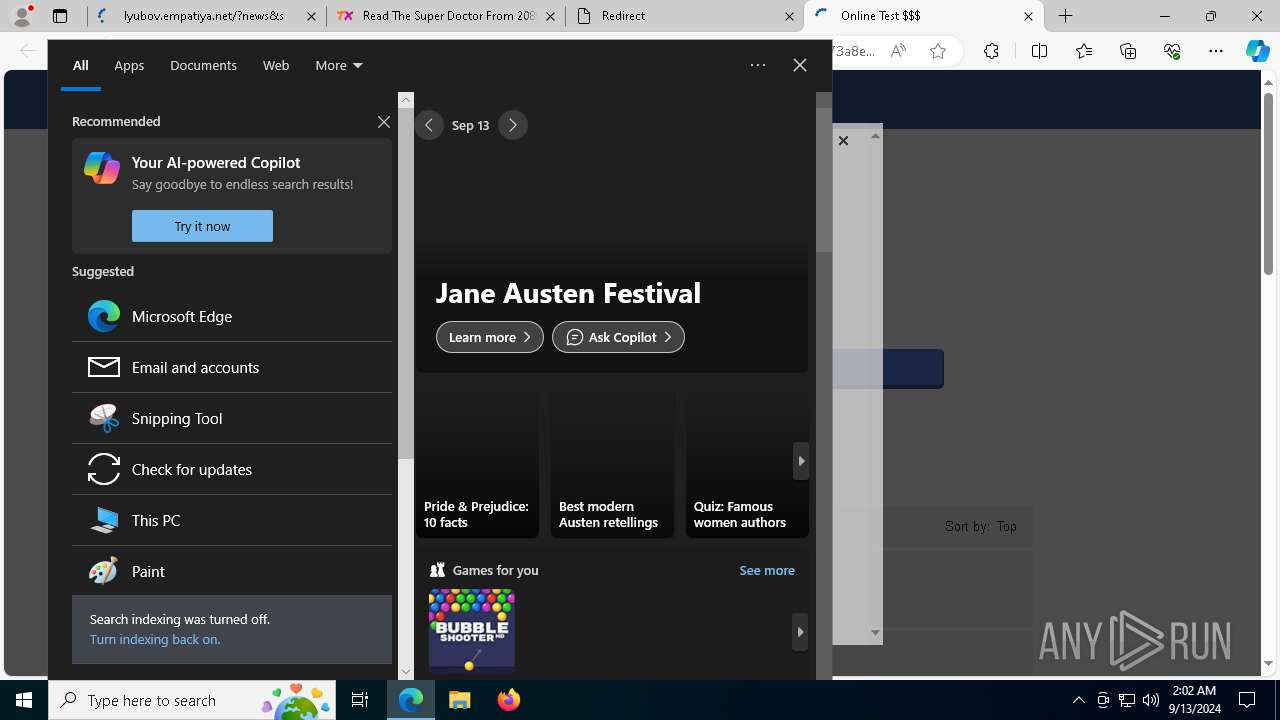Open Edge Collections panel

click(x=1128, y=51)
